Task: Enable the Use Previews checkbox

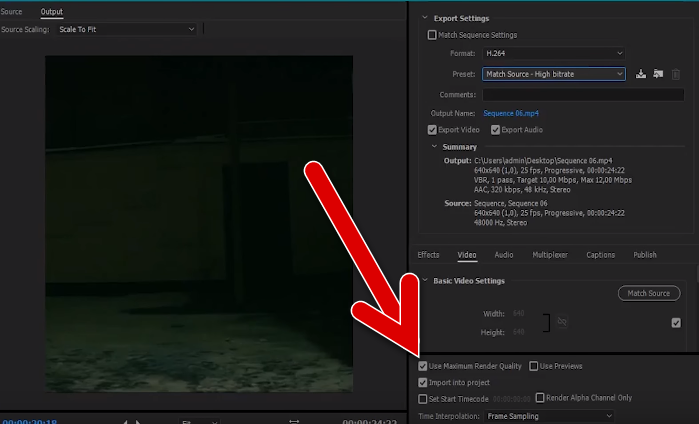Action: 534,366
